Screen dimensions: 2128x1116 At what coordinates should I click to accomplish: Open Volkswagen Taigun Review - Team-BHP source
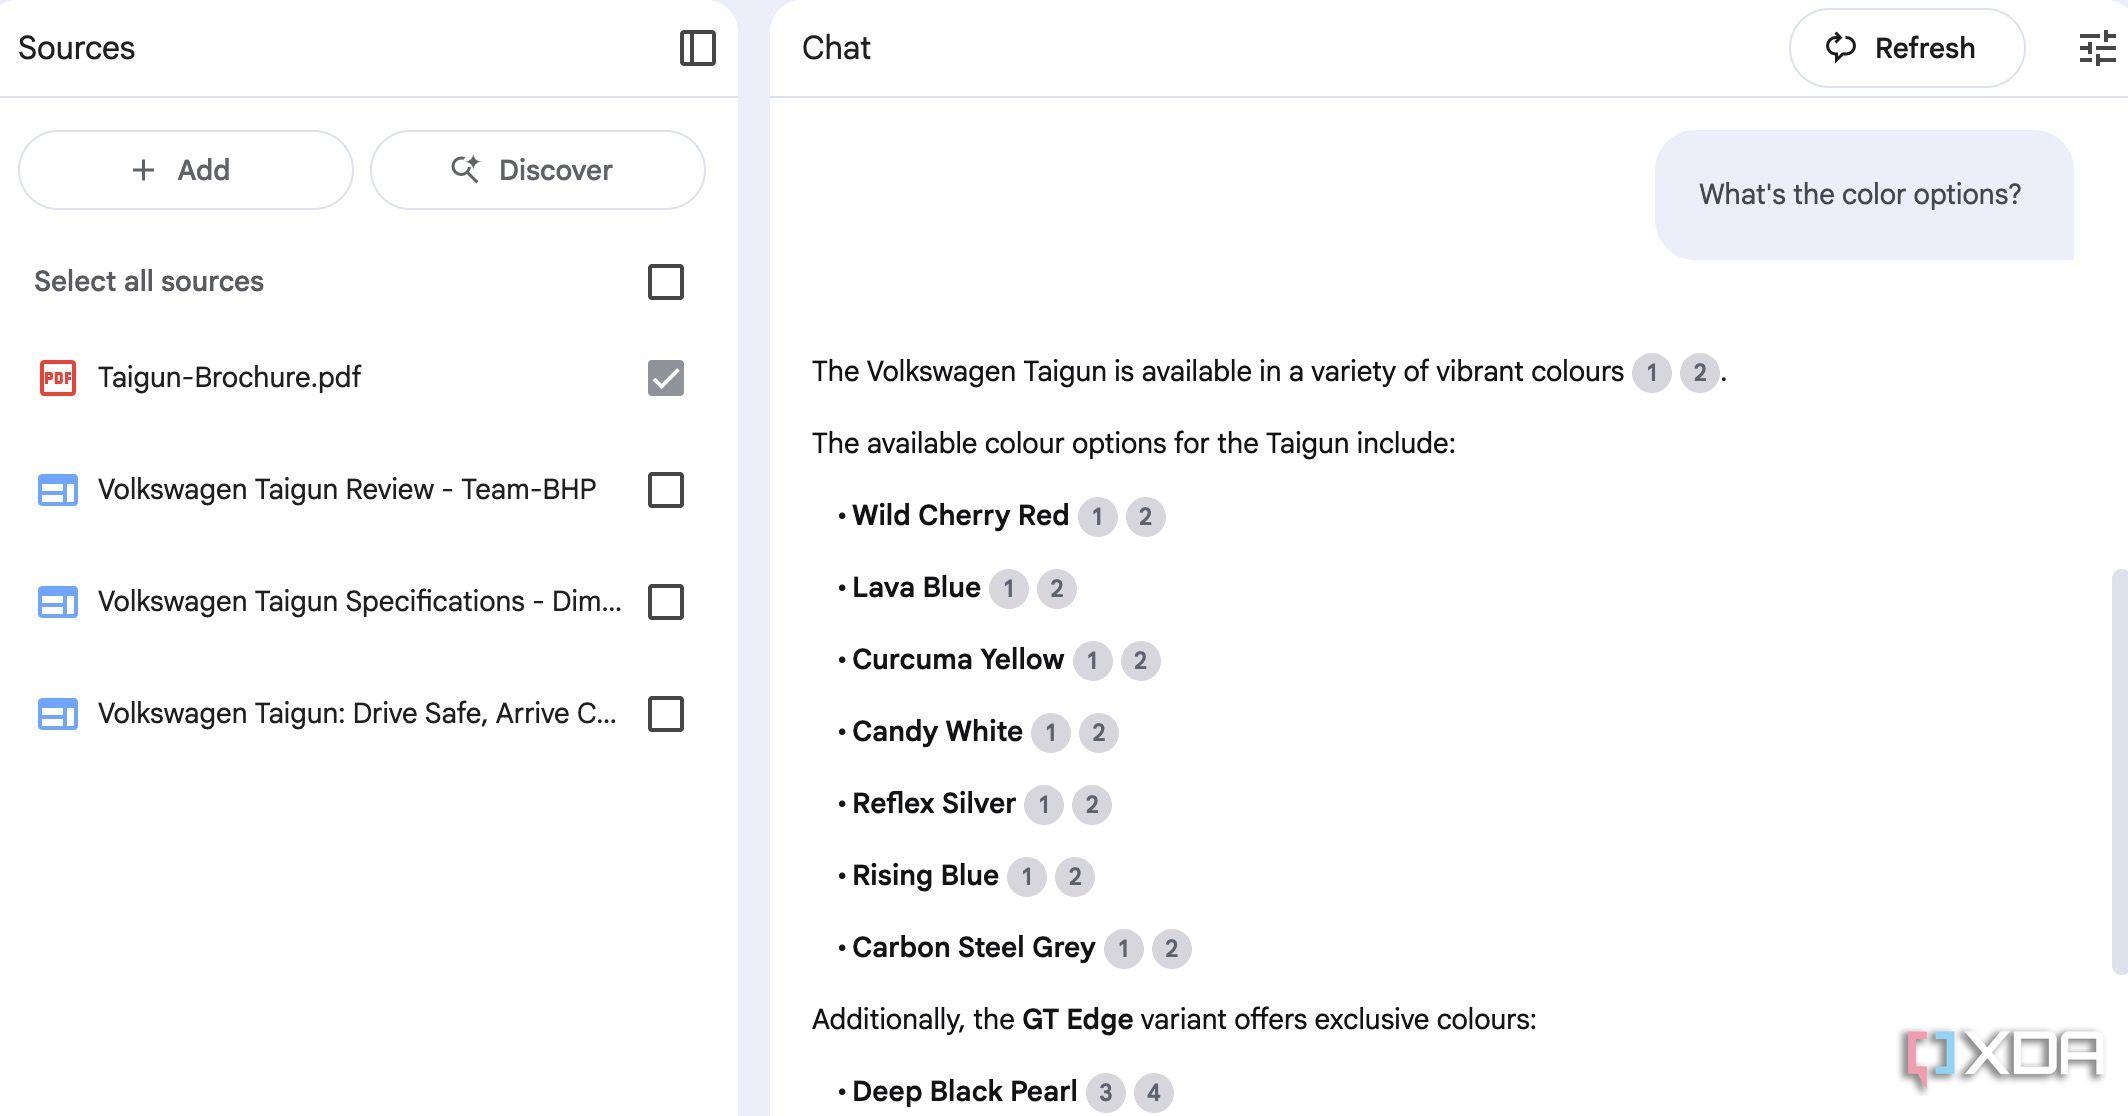[347, 489]
